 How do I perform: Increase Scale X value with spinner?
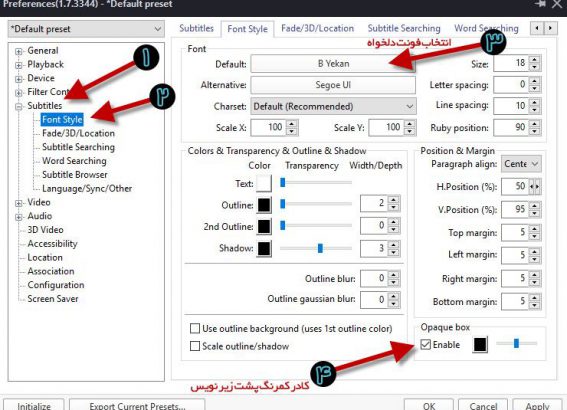292,124
